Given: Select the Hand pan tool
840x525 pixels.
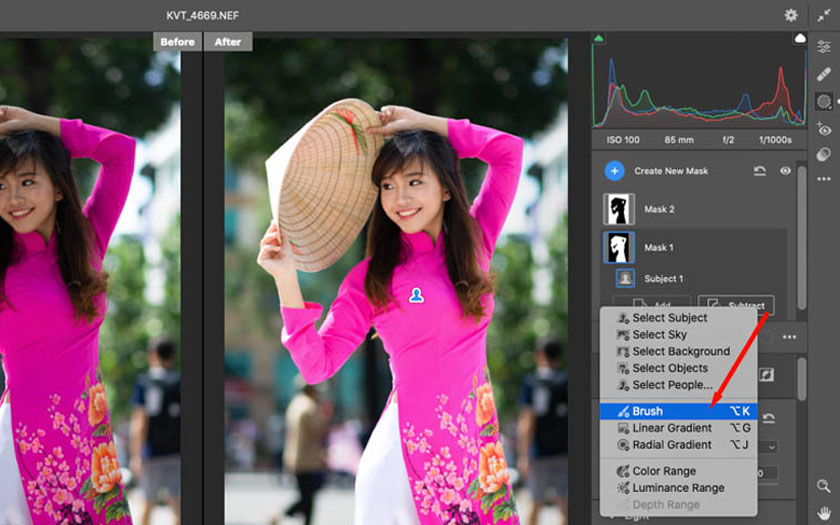Looking at the screenshot, I should (824, 512).
